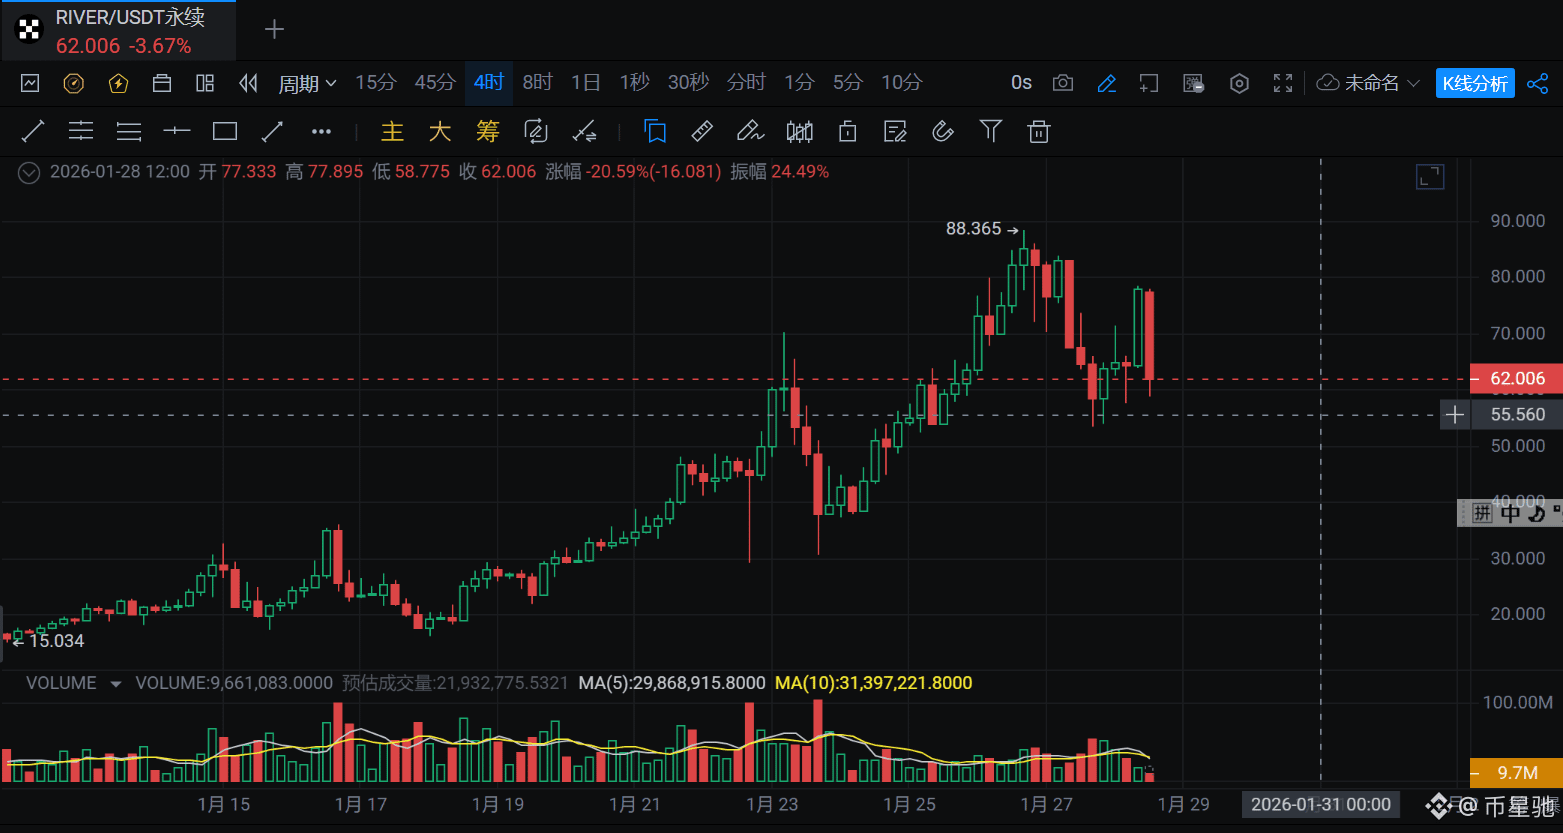Select the arrow line drawing tool
The image size is (1563, 833).
pos(272,131)
